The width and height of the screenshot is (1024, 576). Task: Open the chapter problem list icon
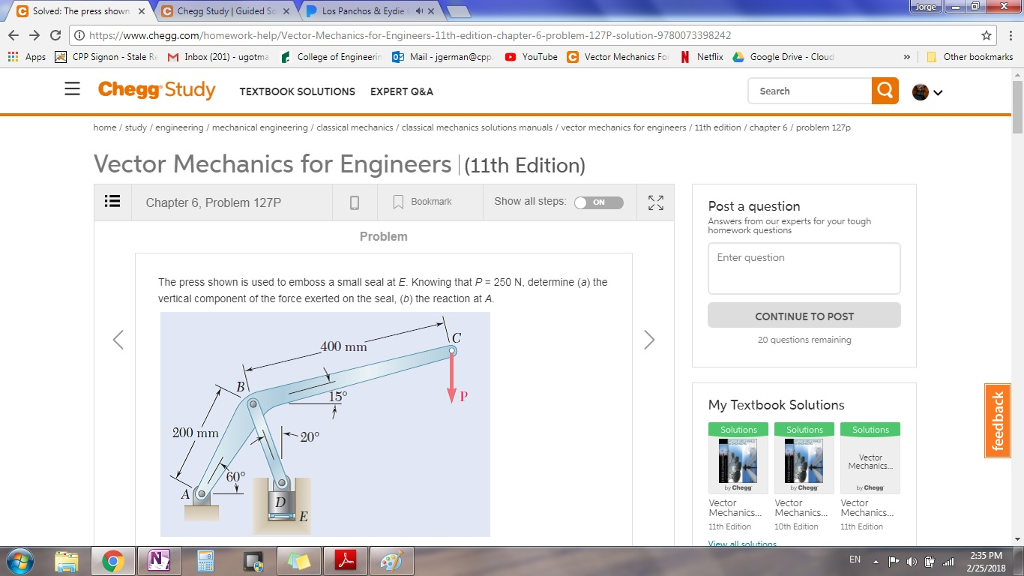point(113,201)
